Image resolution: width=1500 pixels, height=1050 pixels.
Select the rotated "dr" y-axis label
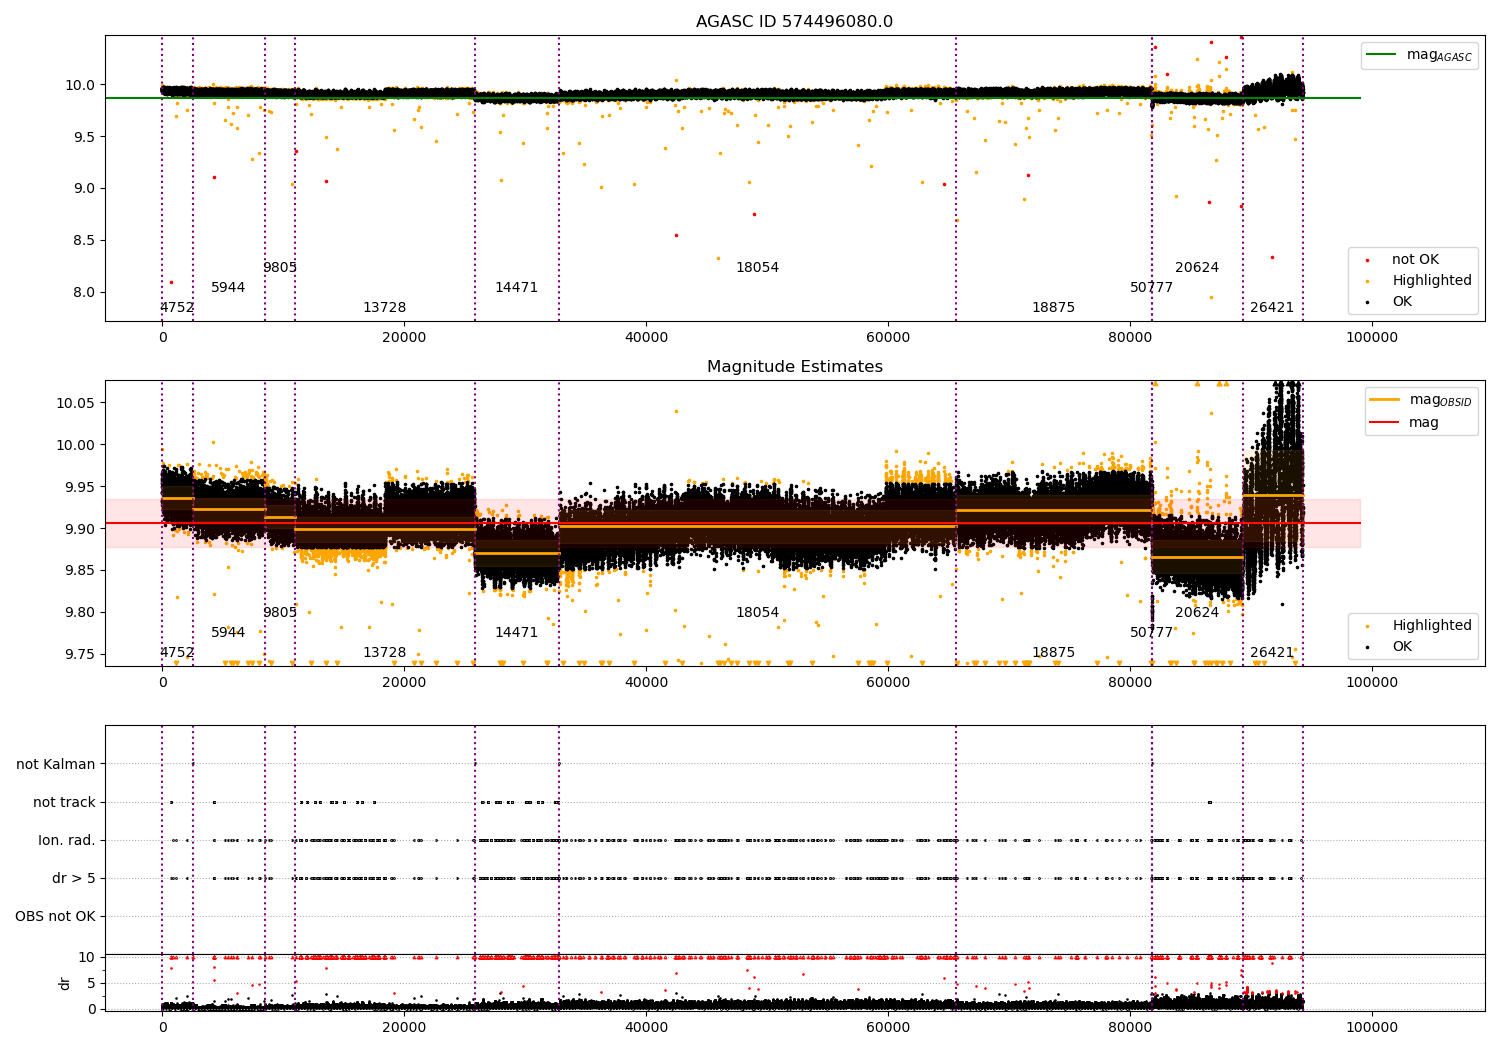(x=65, y=983)
